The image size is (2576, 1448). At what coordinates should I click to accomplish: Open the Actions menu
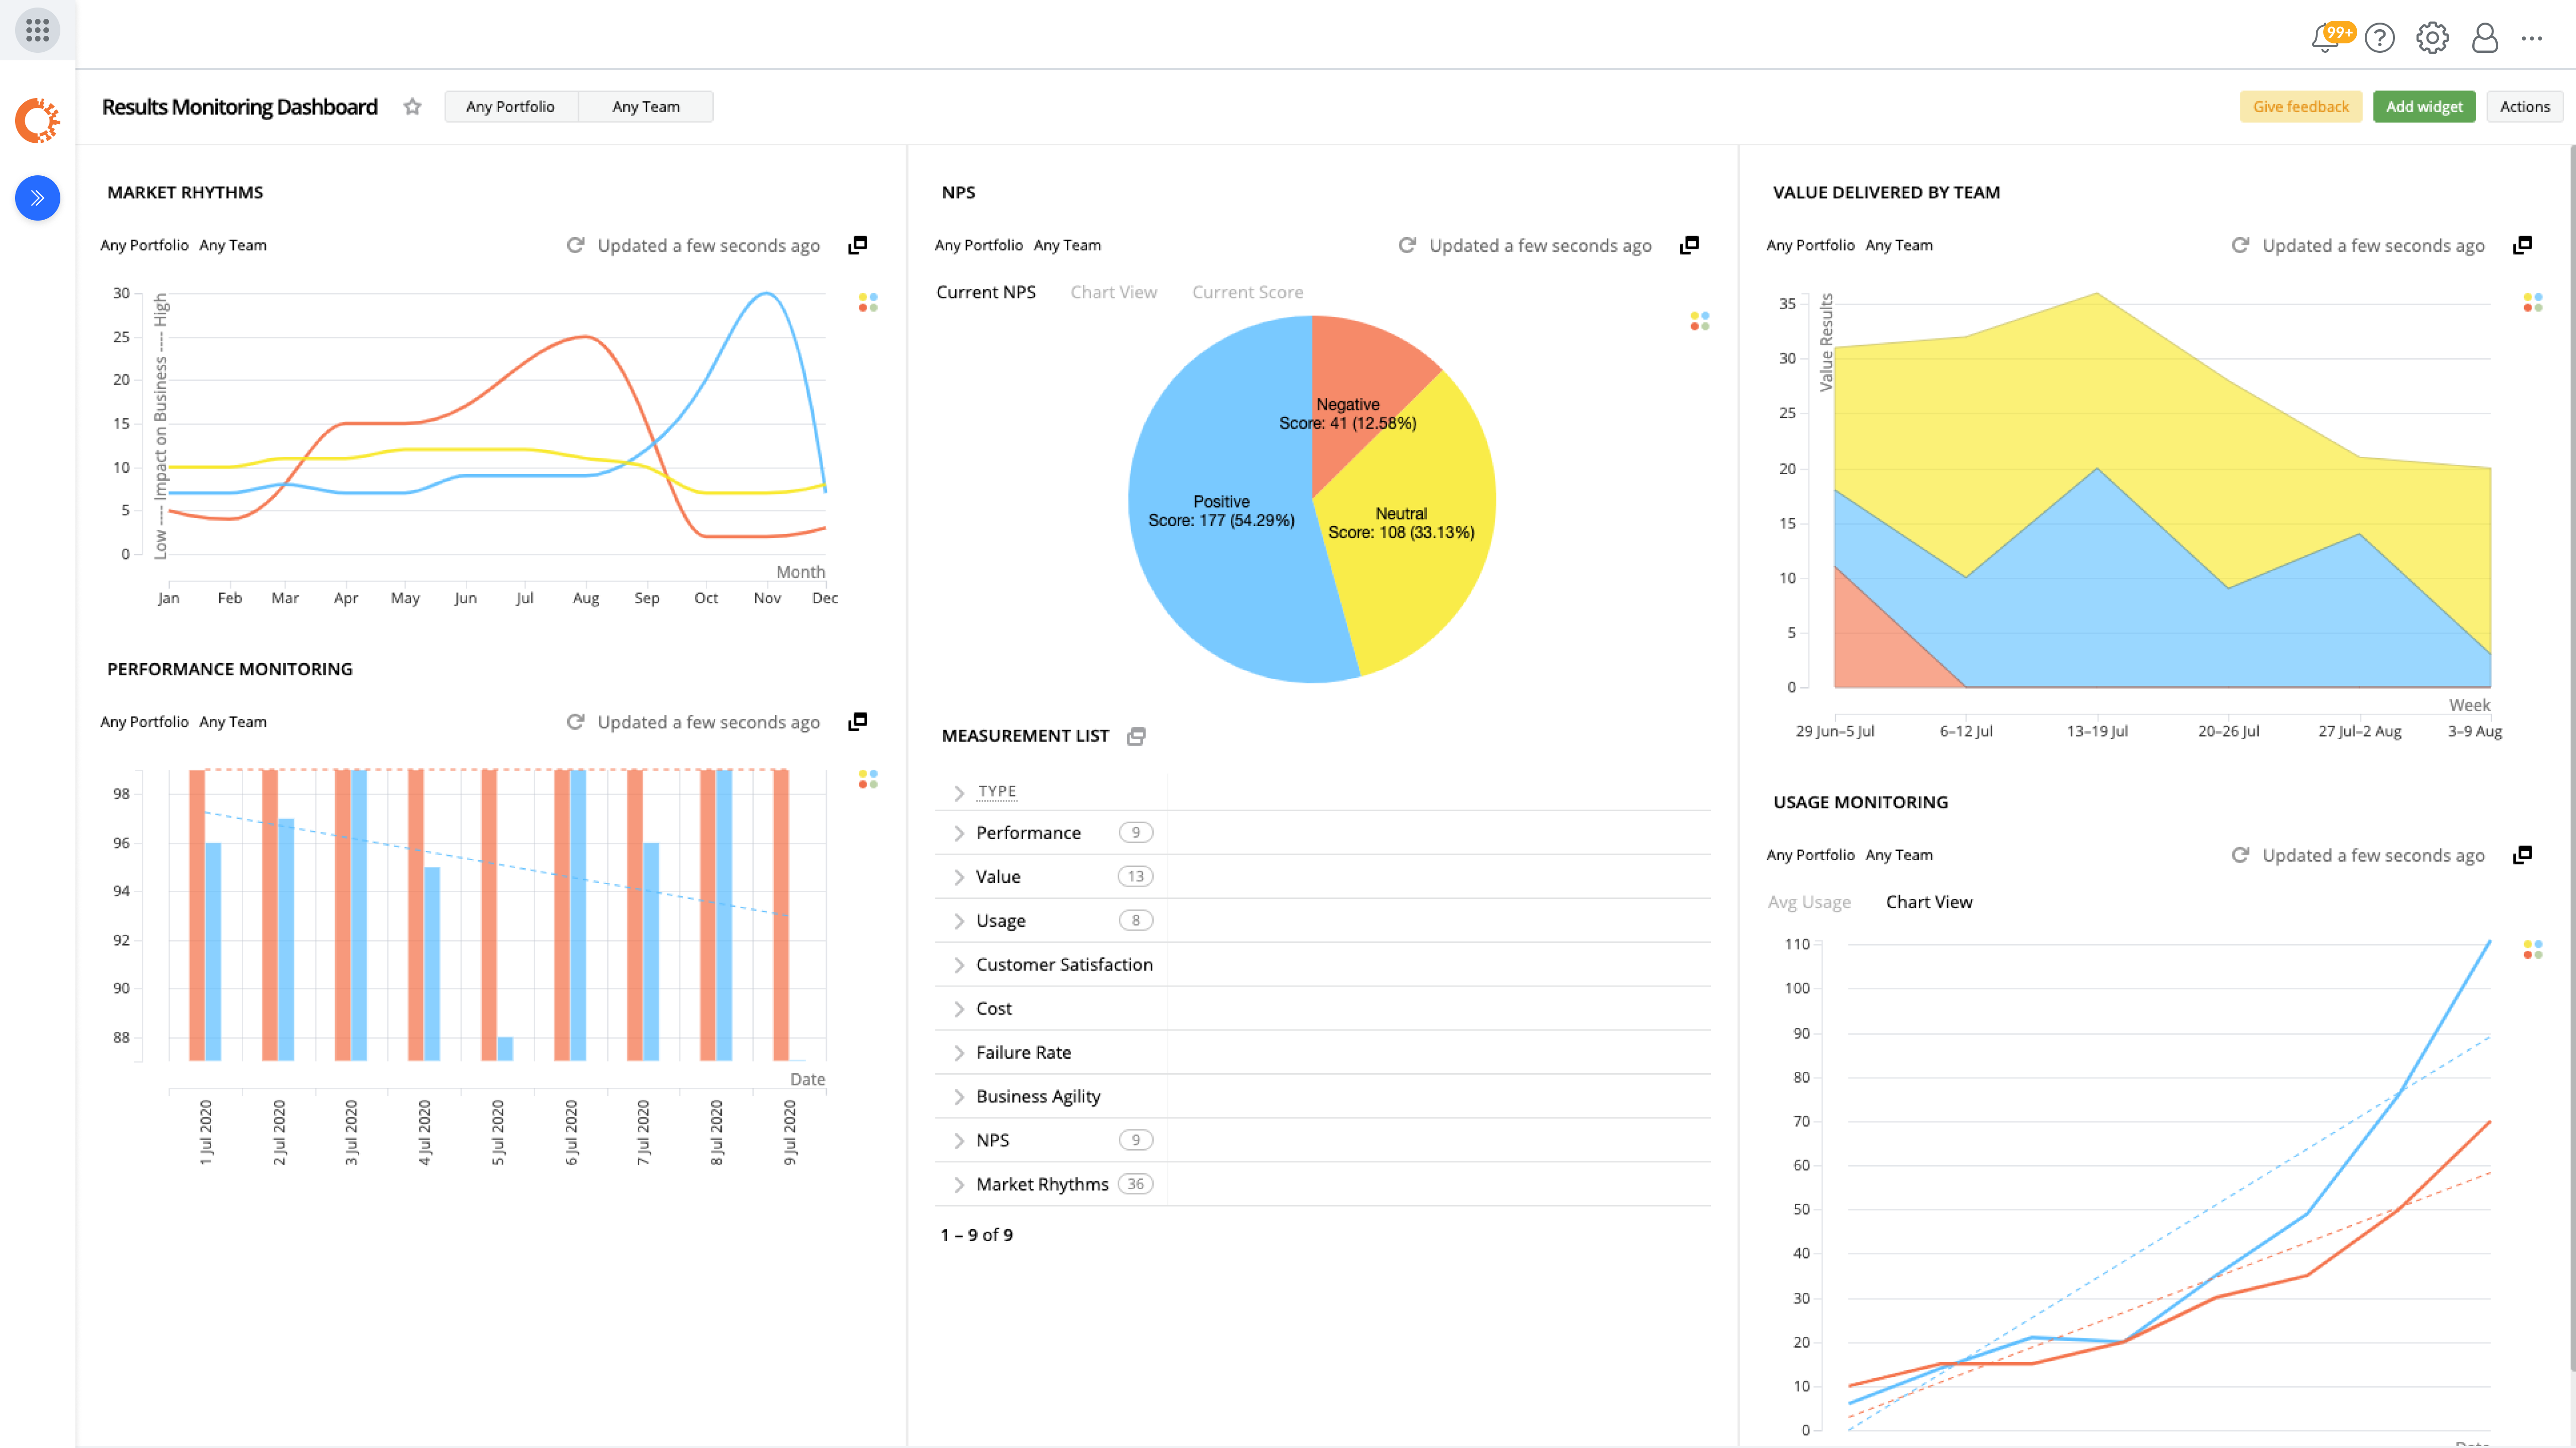2524,107
